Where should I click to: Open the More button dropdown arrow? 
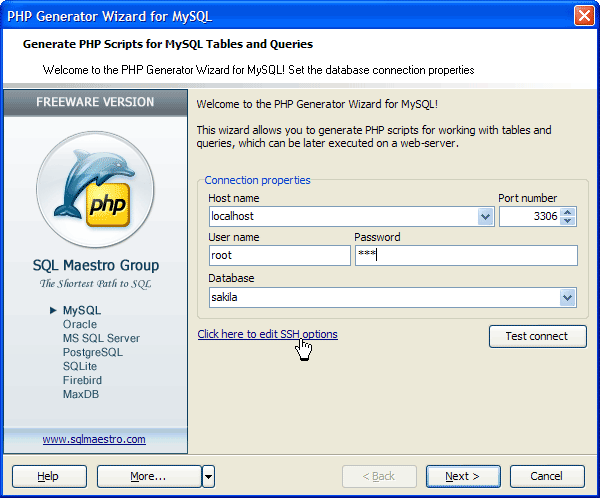[209, 477]
